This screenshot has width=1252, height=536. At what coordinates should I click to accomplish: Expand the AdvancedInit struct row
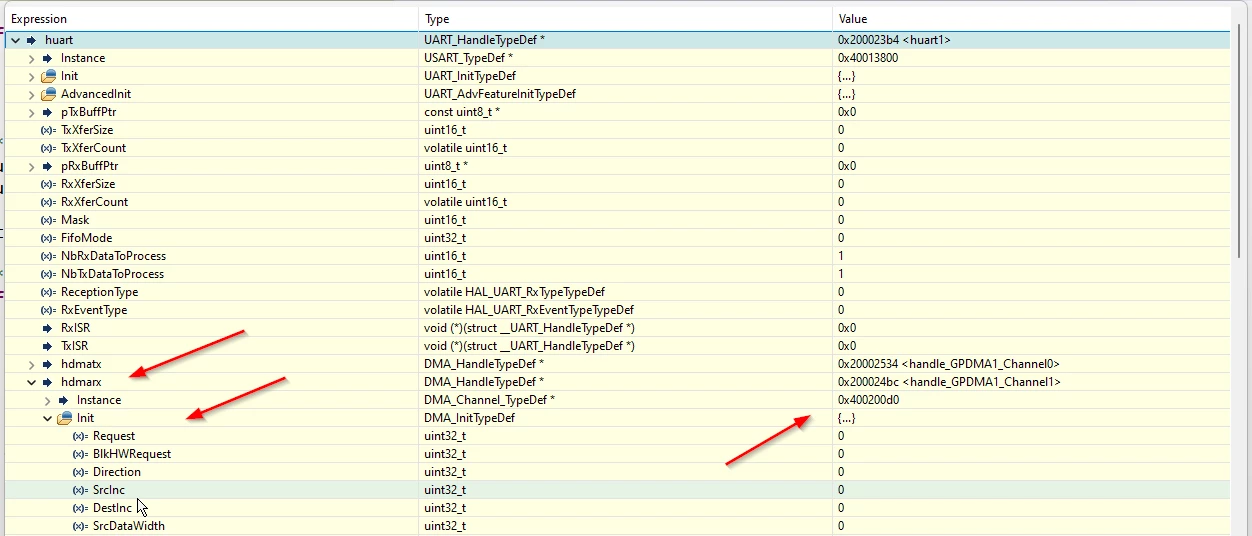coord(31,94)
